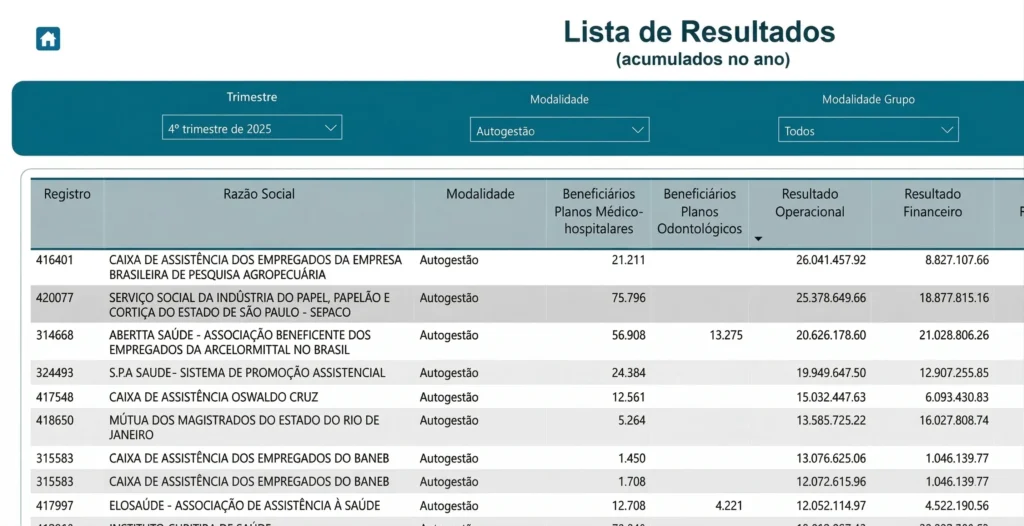This screenshot has height=526, width=1024.
Task: Select row for registro 416401
Action: tap(55, 260)
